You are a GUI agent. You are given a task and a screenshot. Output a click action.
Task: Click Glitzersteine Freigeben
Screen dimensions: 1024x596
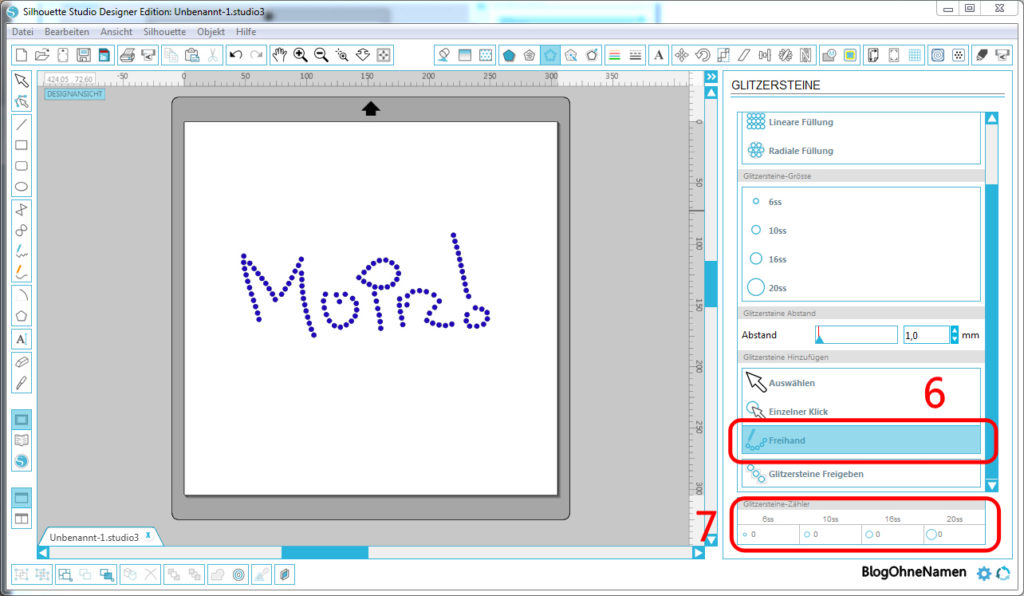(816, 474)
